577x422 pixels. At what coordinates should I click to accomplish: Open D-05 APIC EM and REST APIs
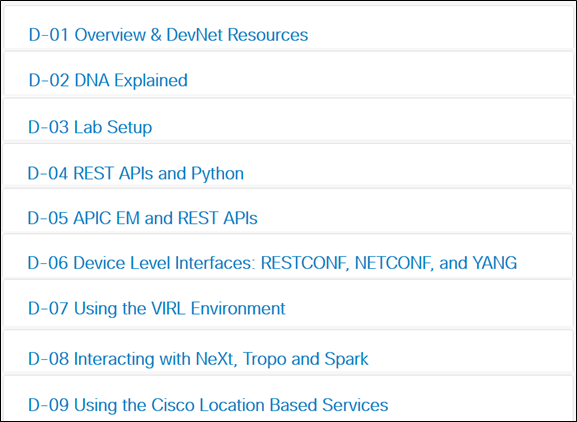(x=142, y=218)
